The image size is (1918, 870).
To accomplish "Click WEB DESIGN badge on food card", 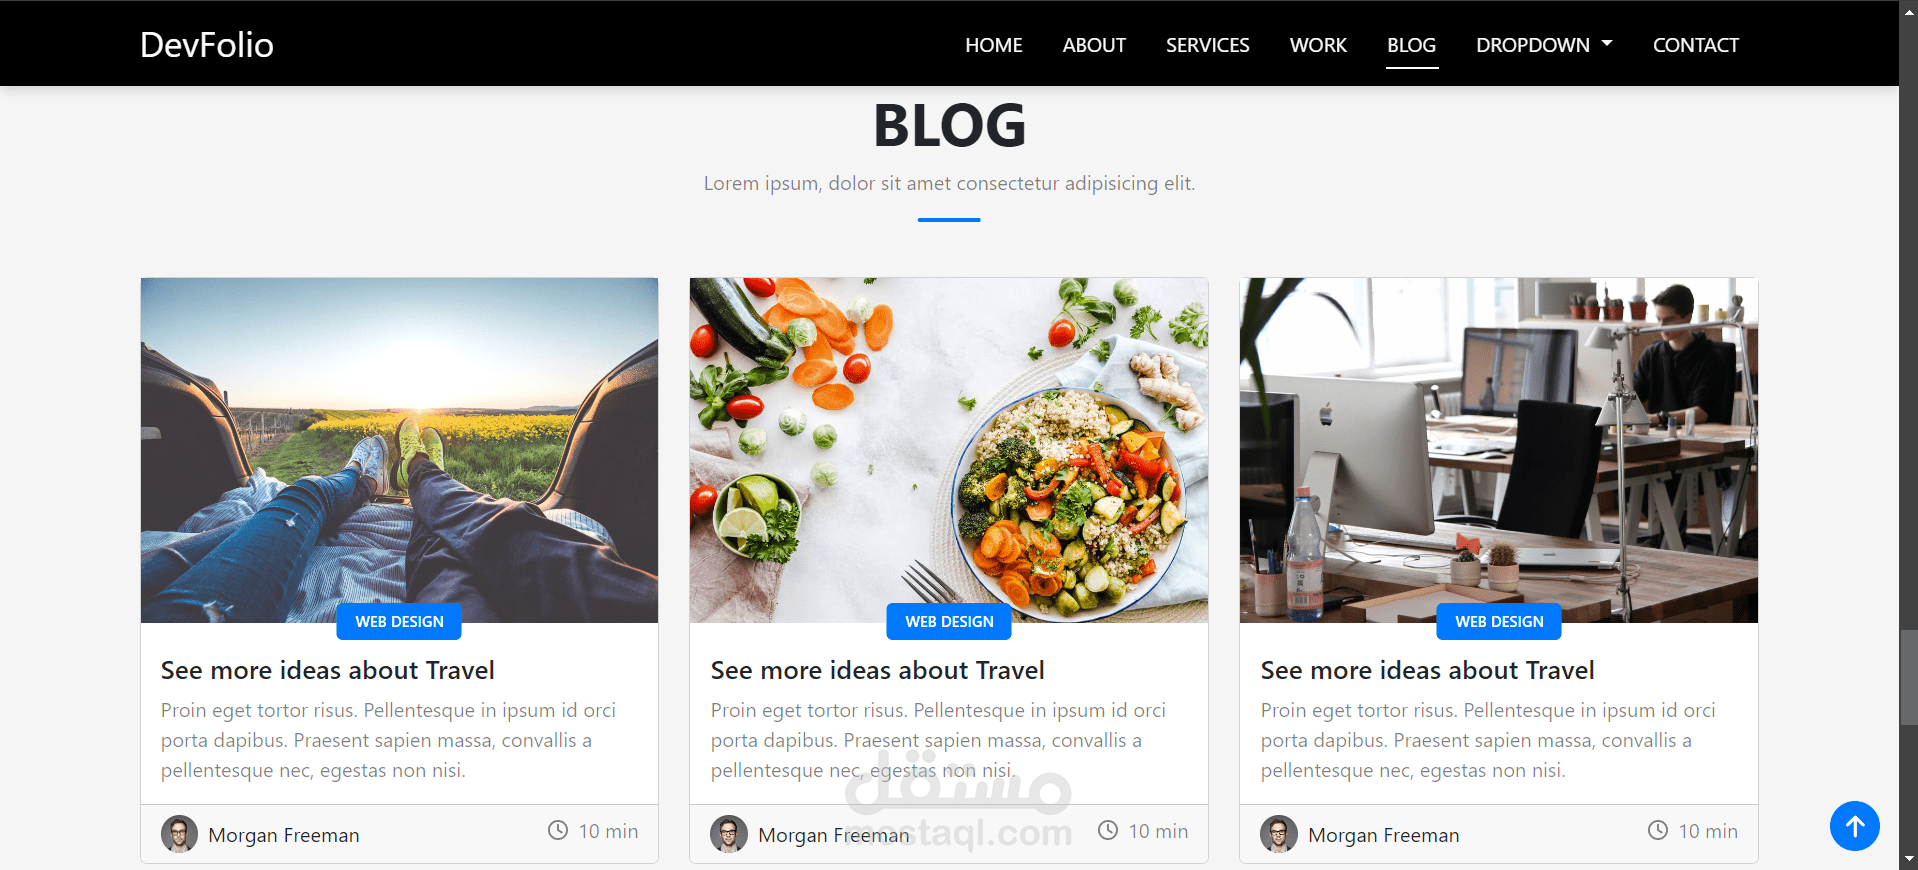I will pos(949,621).
